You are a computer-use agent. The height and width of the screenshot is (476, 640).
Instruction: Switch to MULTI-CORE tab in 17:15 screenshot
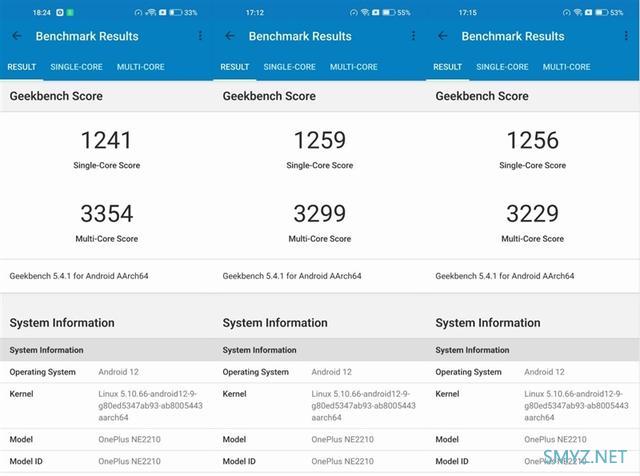click(x=567, y=67)
